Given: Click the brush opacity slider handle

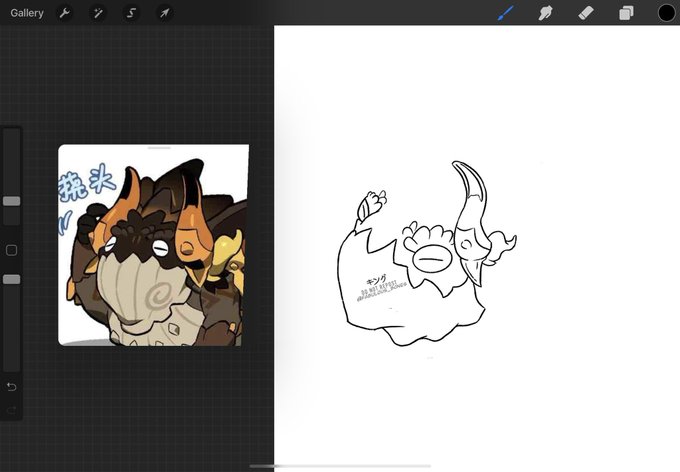Looking at the screenshot, I should (12, 279).
